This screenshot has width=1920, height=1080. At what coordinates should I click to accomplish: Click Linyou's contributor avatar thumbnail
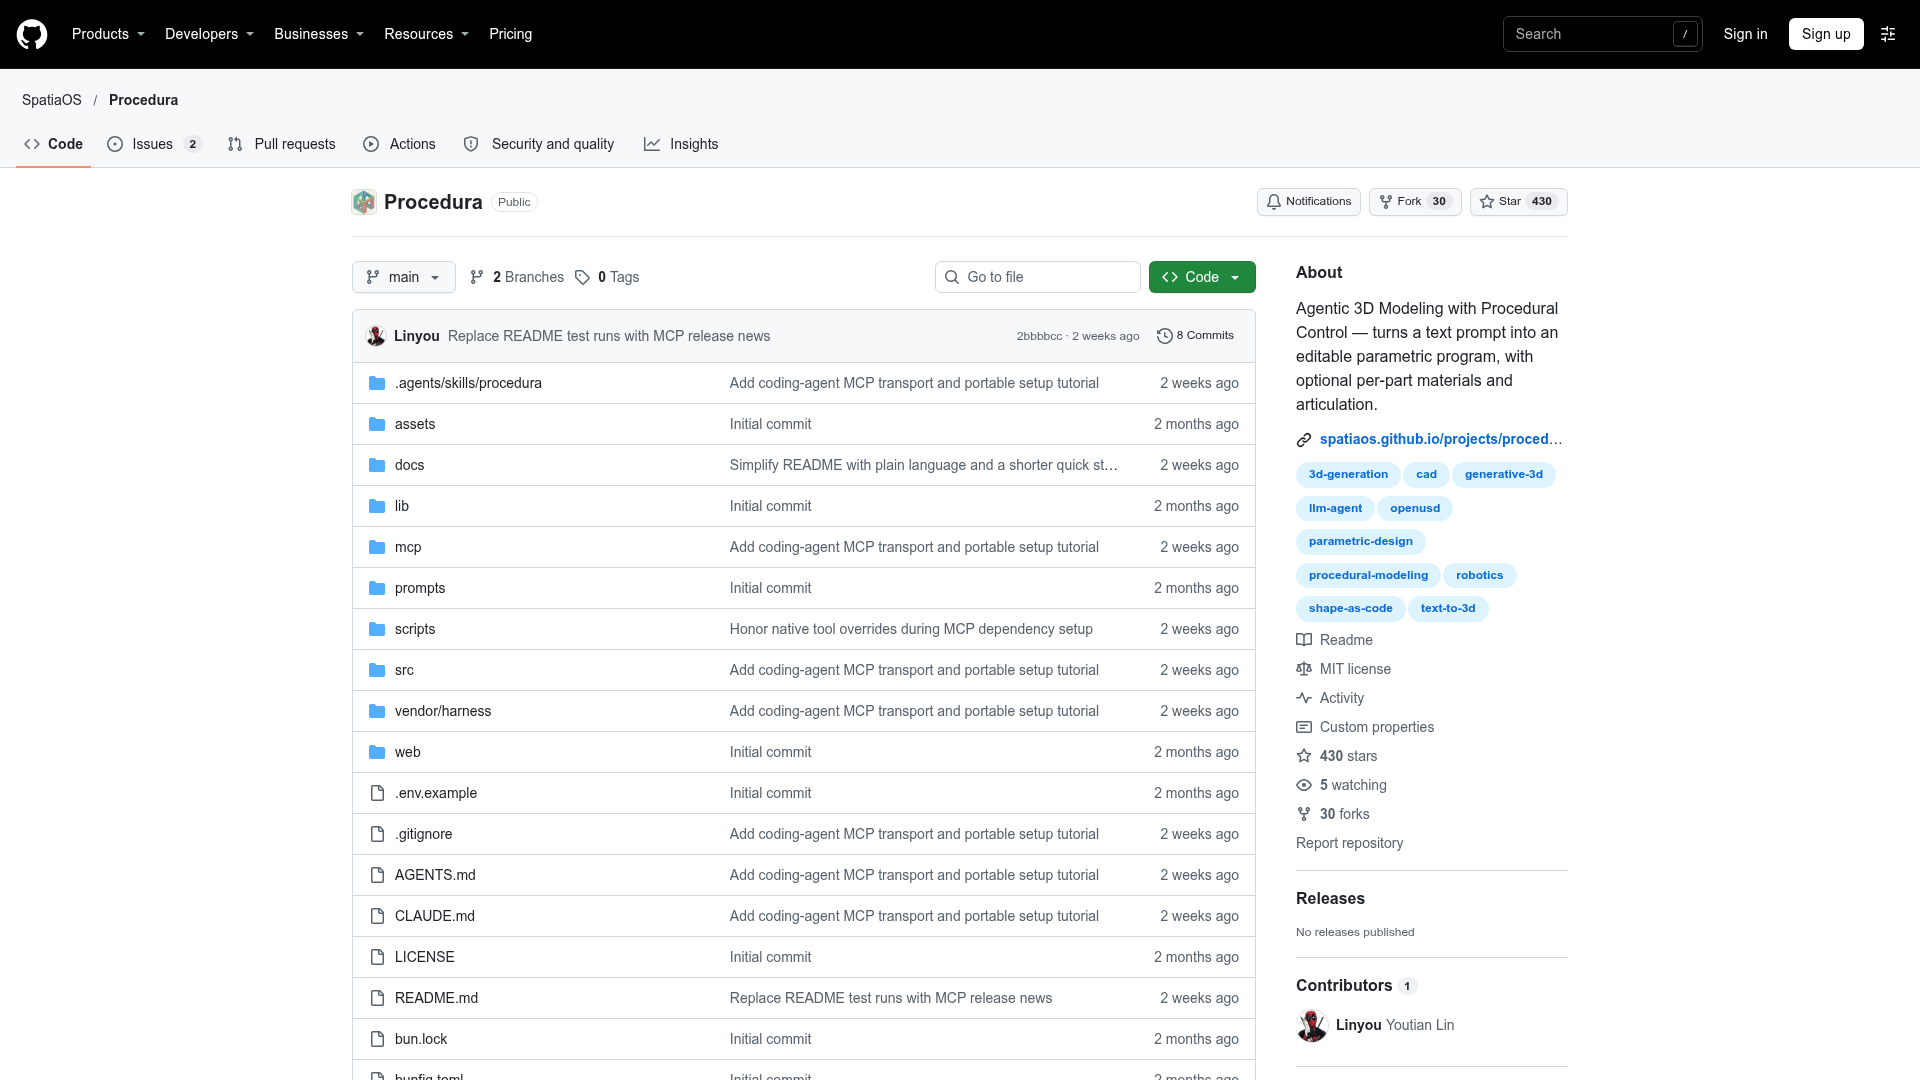tap(1312, 1025)
